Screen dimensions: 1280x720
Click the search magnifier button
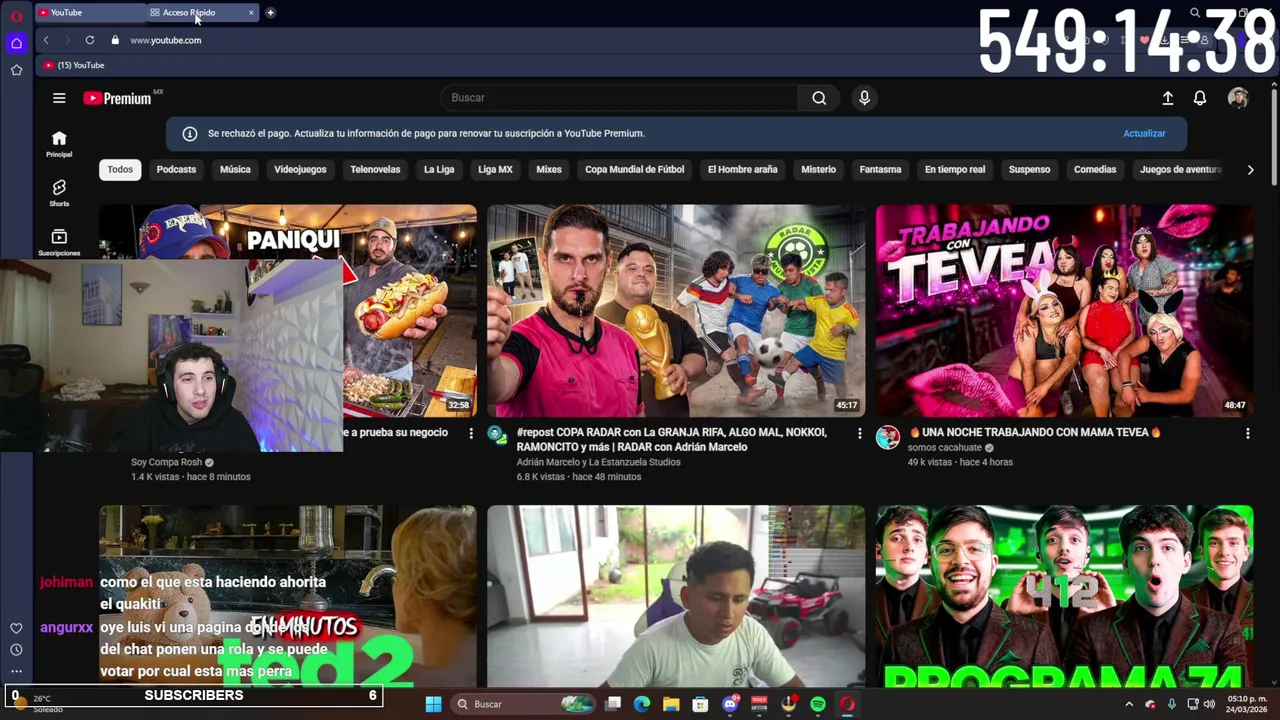(x=819, y=98)
